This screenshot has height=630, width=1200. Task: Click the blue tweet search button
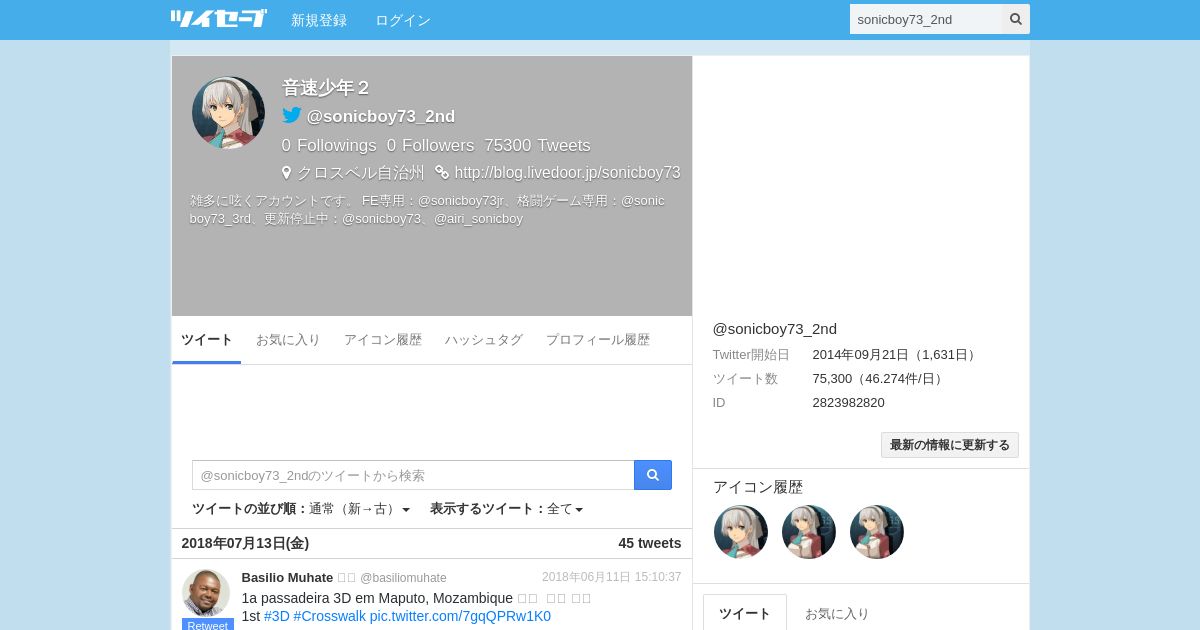coord(653,475)
